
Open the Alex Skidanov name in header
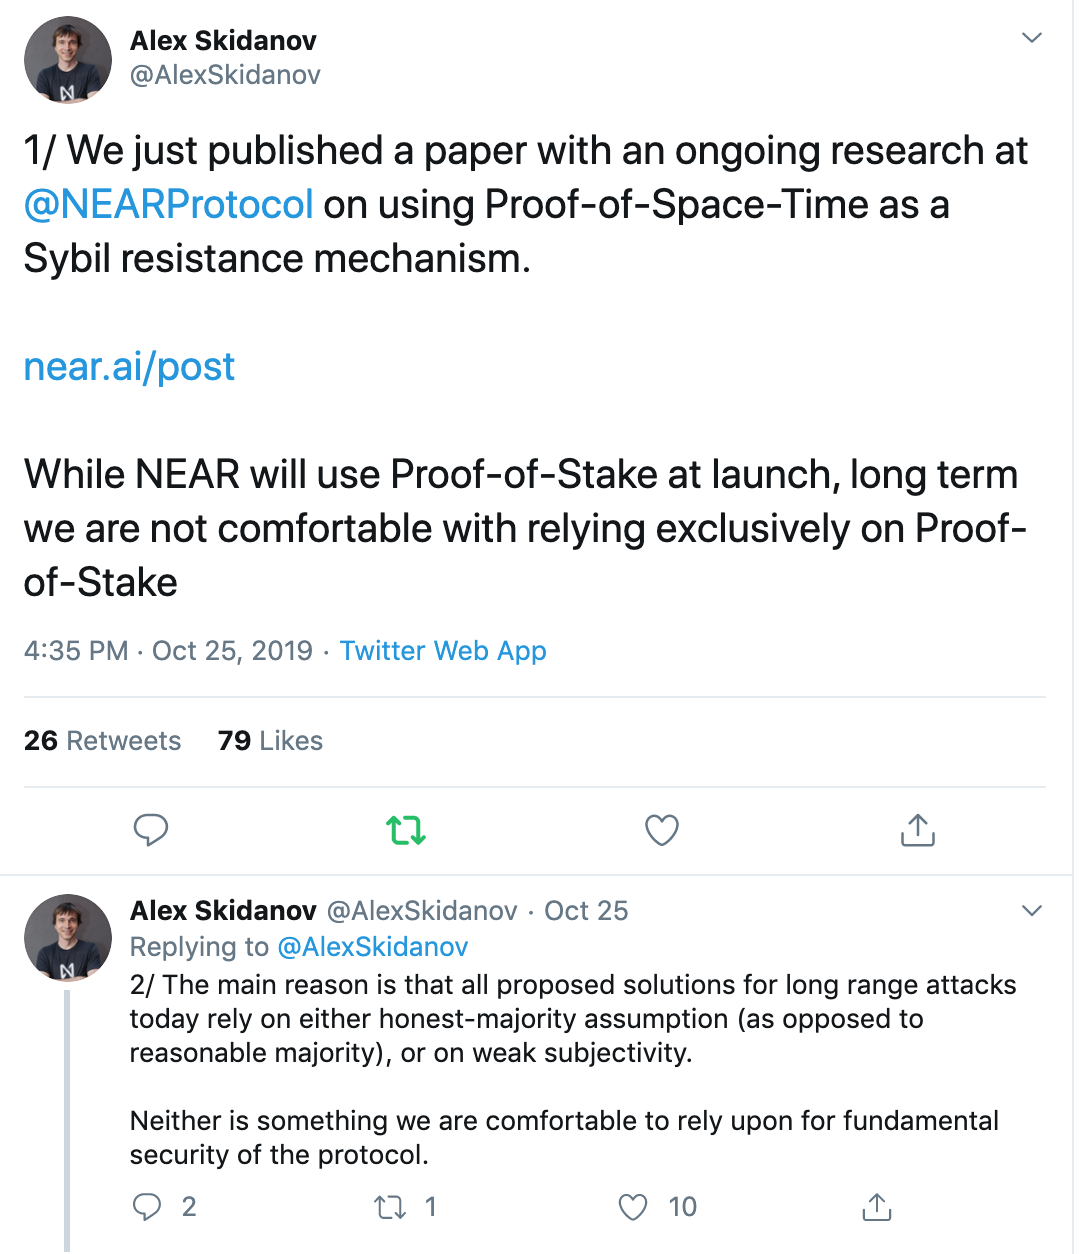pyautogui.click(x=223, y=41)
